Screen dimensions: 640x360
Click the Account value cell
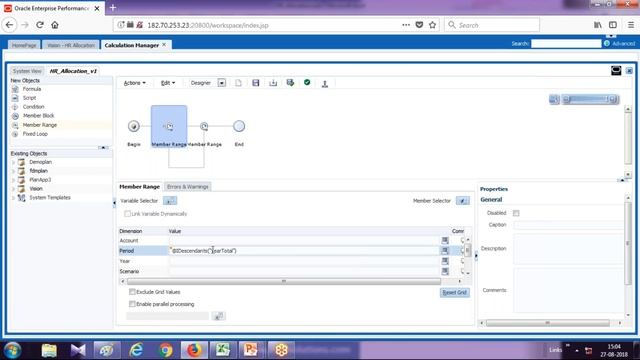[304, 240]
